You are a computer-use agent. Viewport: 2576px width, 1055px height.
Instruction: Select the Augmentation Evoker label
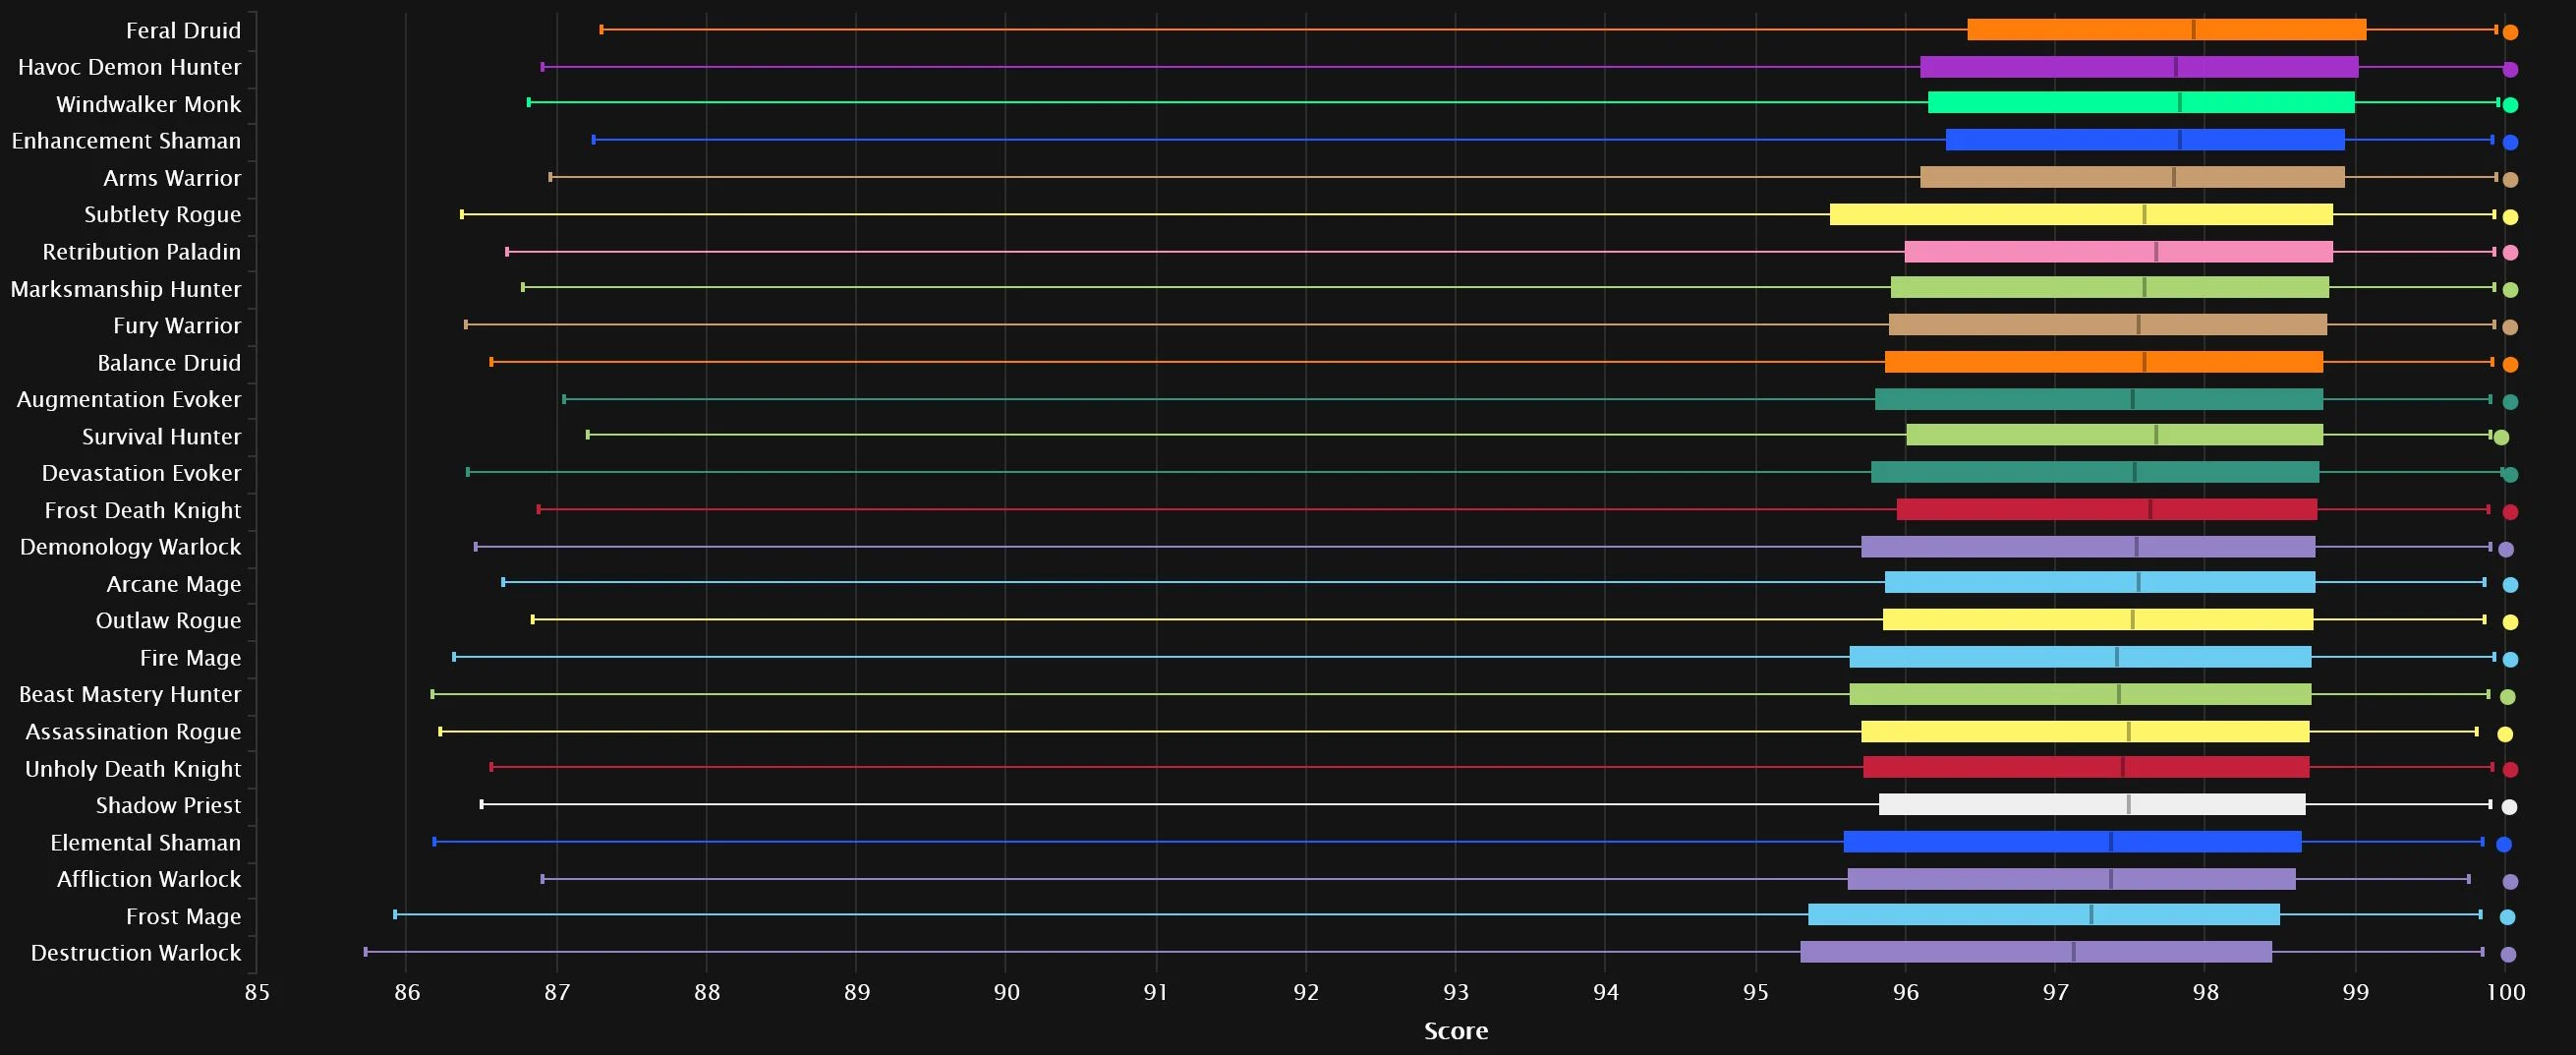click(129, 399)
